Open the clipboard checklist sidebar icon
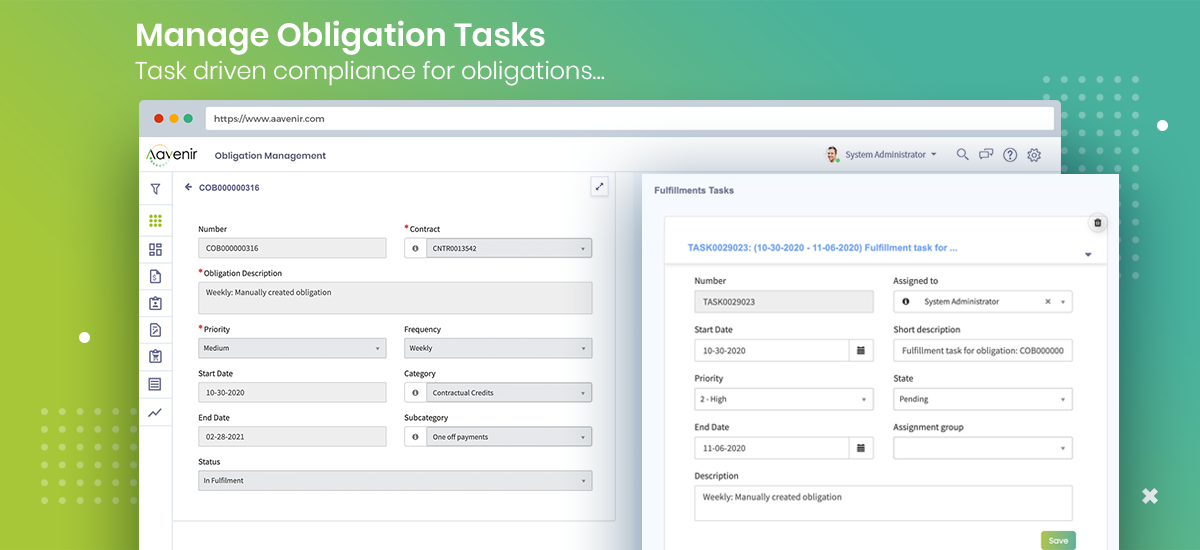The image size is (1200, 550). tap(155, 356)
